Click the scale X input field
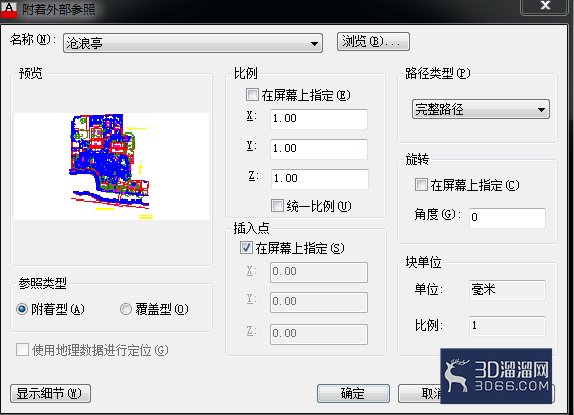This screenshot has height=415, width=574. (x=319, y=119)
